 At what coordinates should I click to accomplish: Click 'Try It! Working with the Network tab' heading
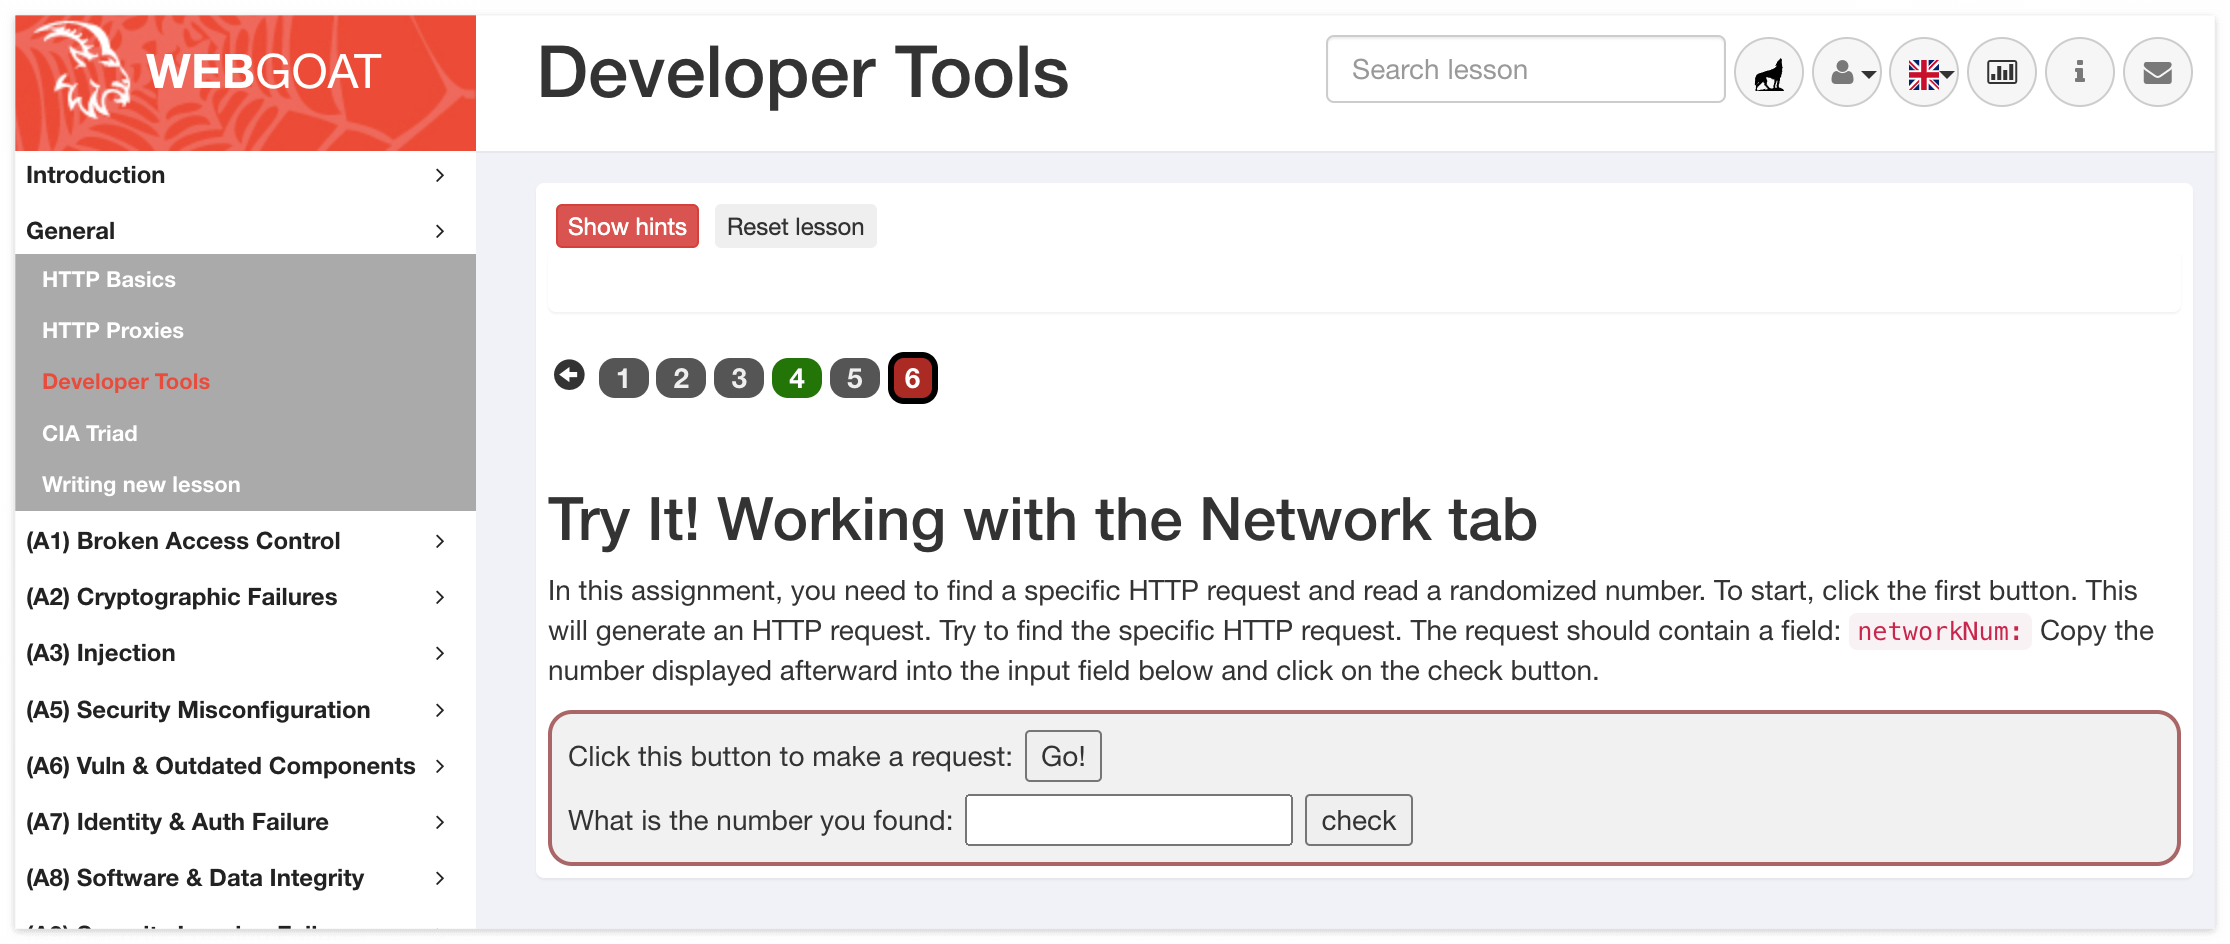point(1042,520)
